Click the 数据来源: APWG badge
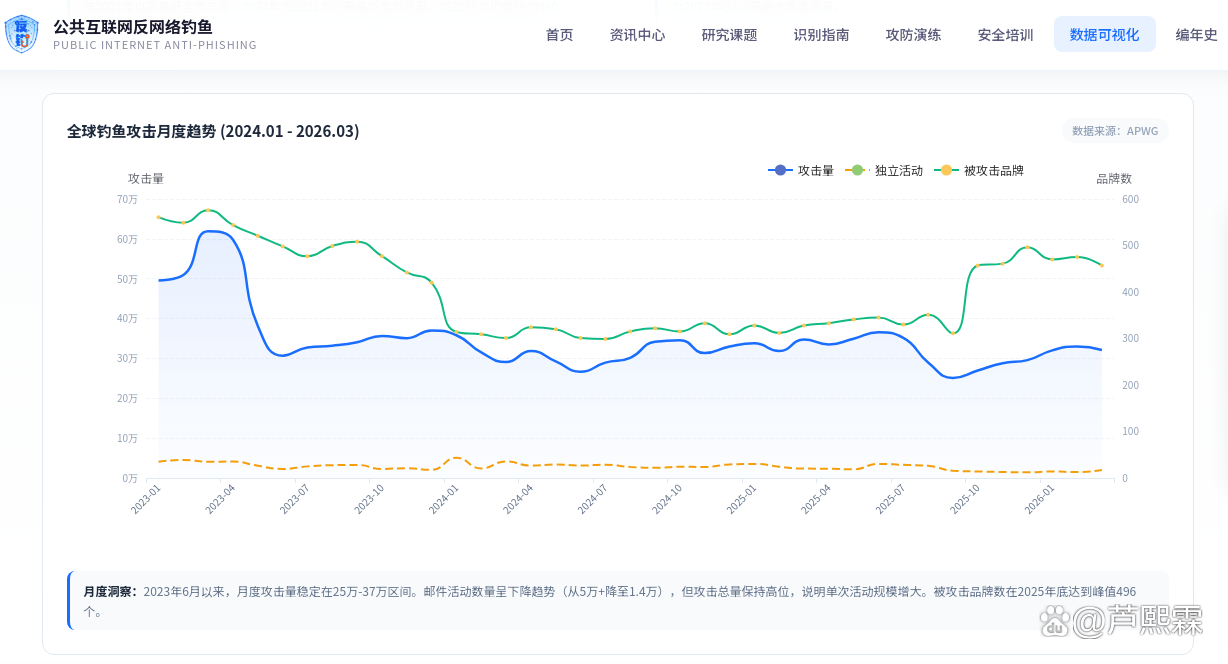This screenshot has width=1228, height=664. [1115, 131]
